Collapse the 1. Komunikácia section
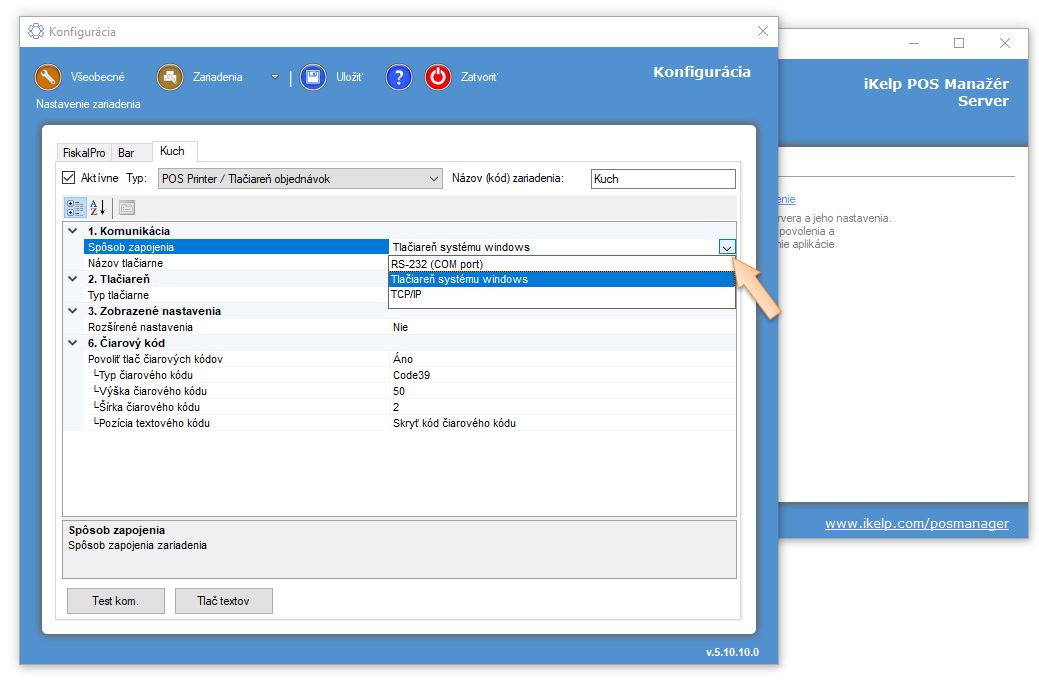This screenshot has width=1039, height=689. [72, 231]
